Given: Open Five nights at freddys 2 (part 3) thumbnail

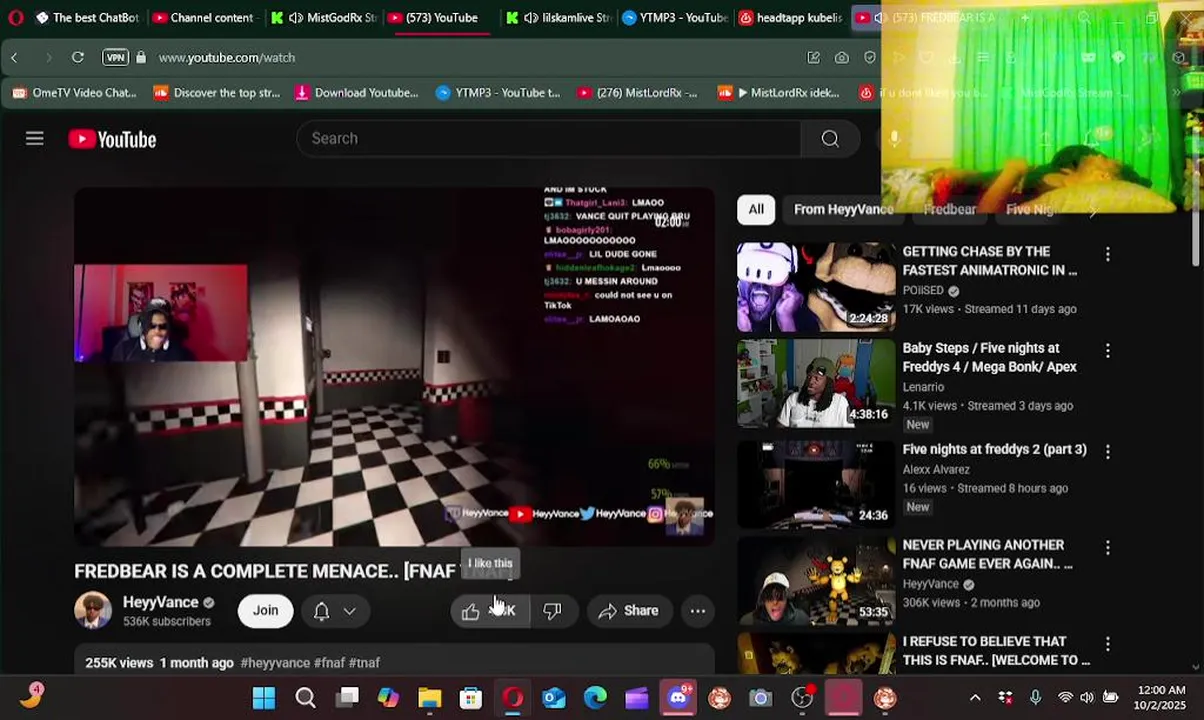Looking at the screenshot, I should click(x=816, y=483).
